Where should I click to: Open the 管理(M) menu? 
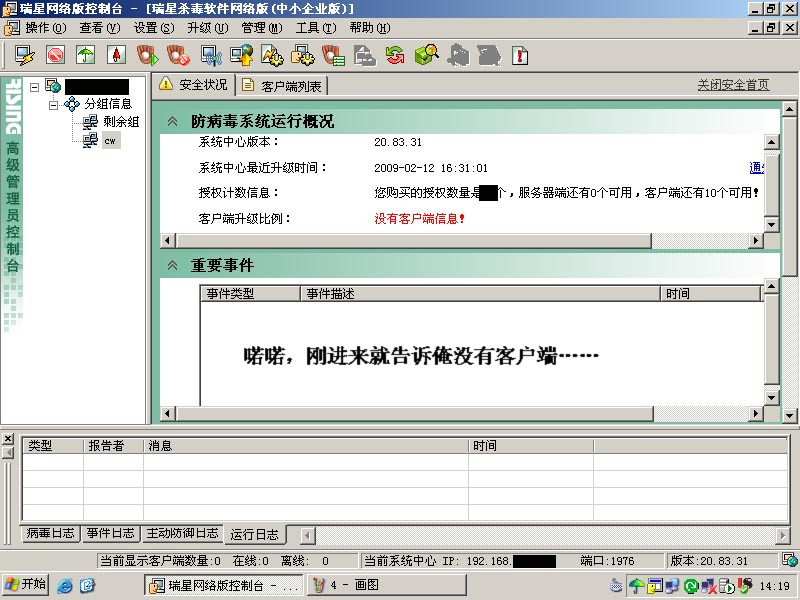262,28
